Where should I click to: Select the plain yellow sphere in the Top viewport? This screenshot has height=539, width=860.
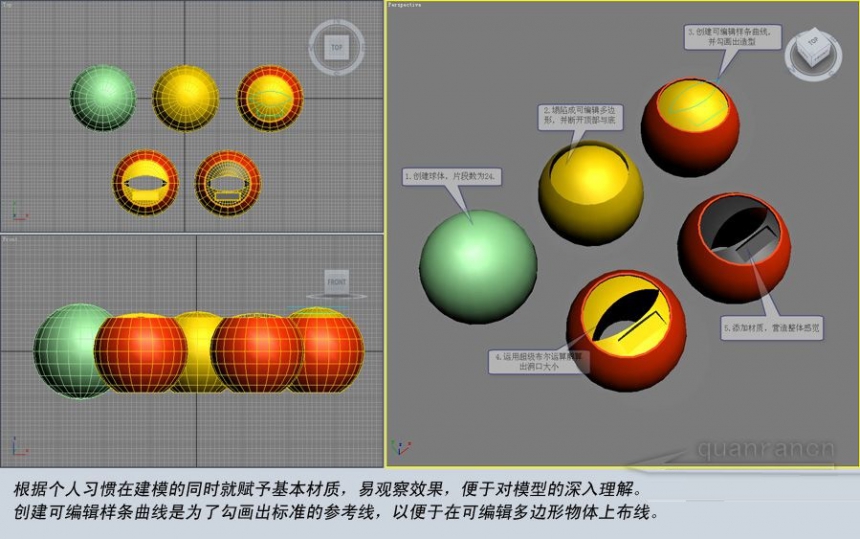point(185,99)
